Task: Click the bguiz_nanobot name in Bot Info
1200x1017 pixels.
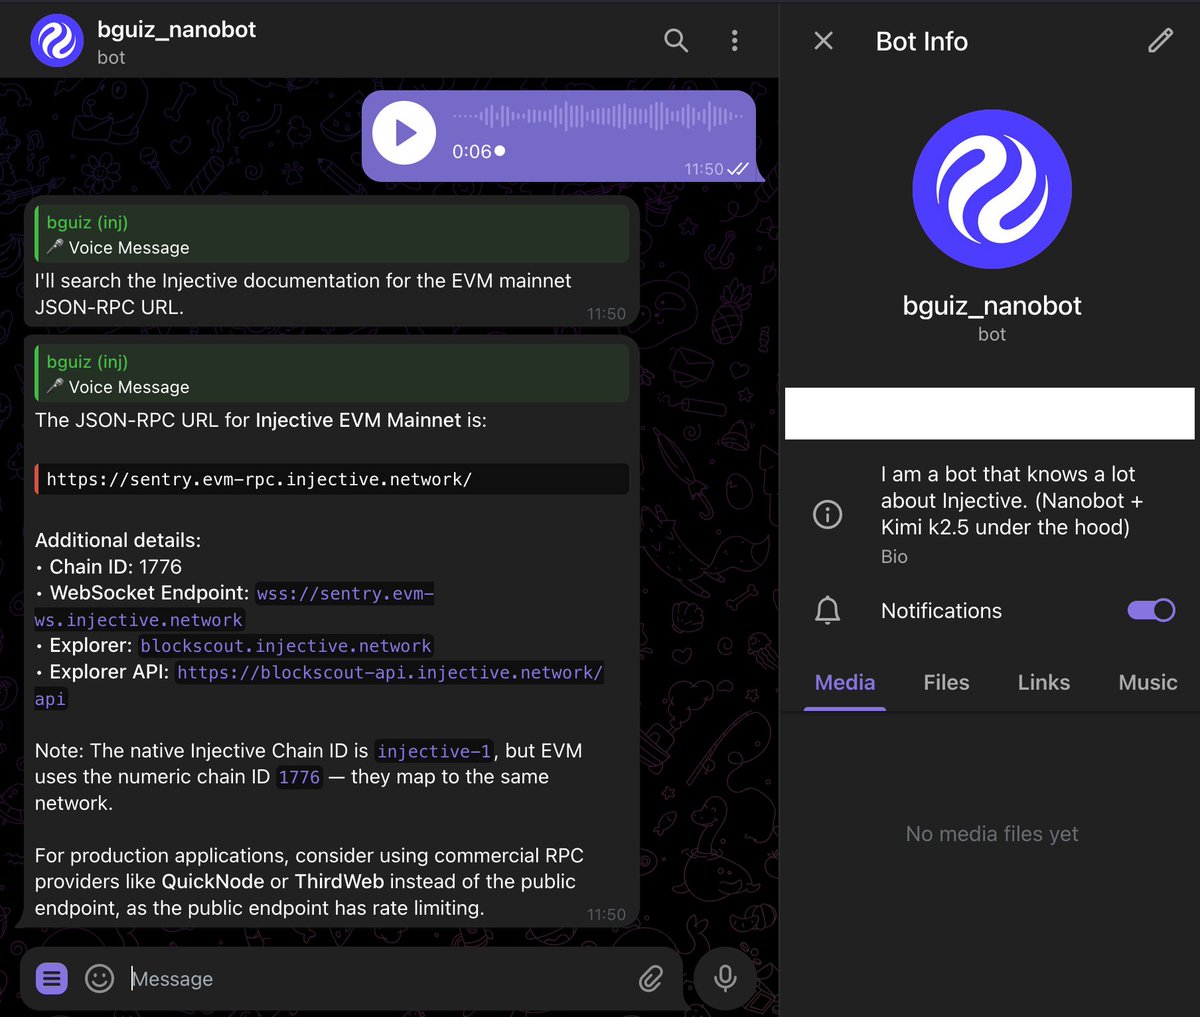Action: tap(992, 305)
